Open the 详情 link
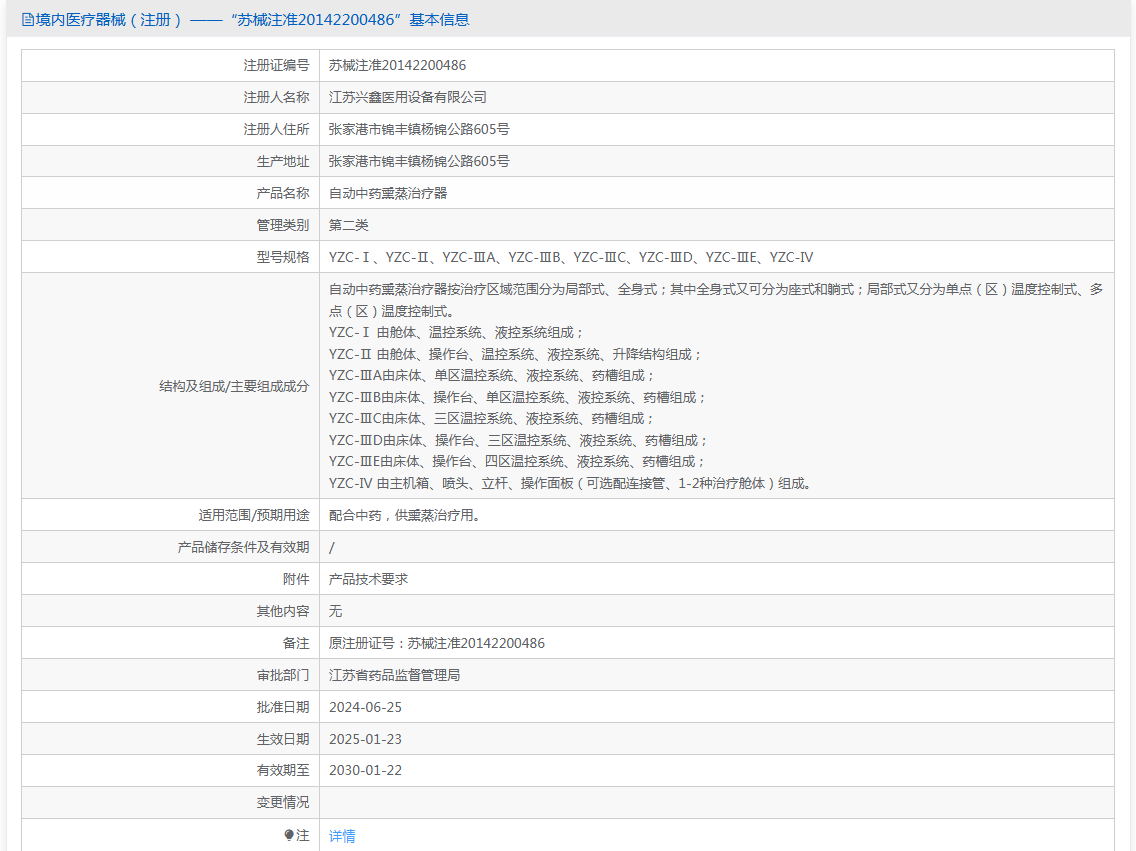Image resolution: width=1136 pixels, height=851 pixels. click(342, 836)
